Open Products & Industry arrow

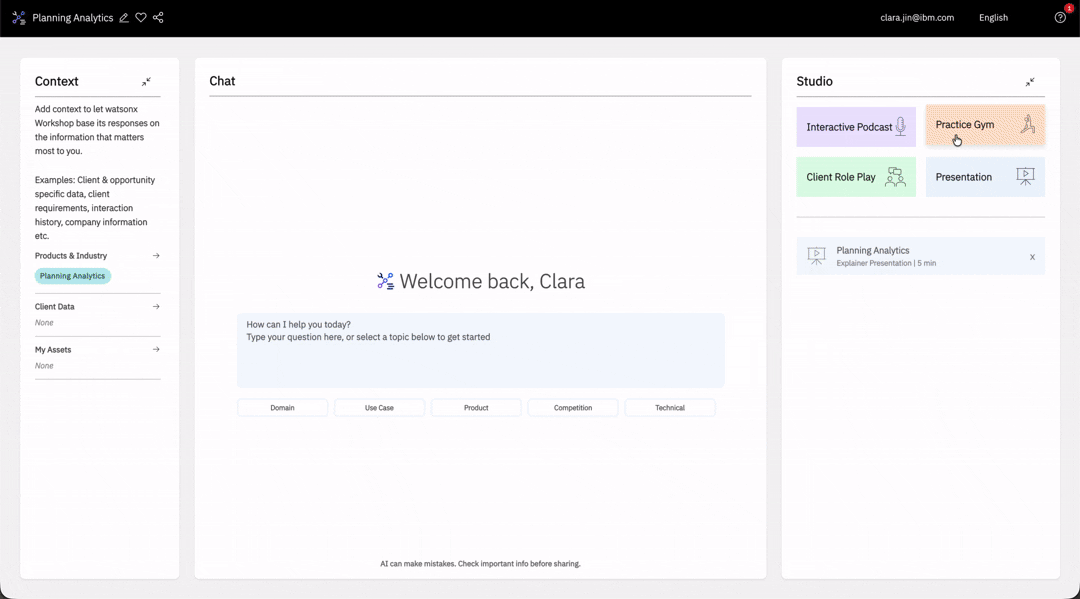(156, 255)
